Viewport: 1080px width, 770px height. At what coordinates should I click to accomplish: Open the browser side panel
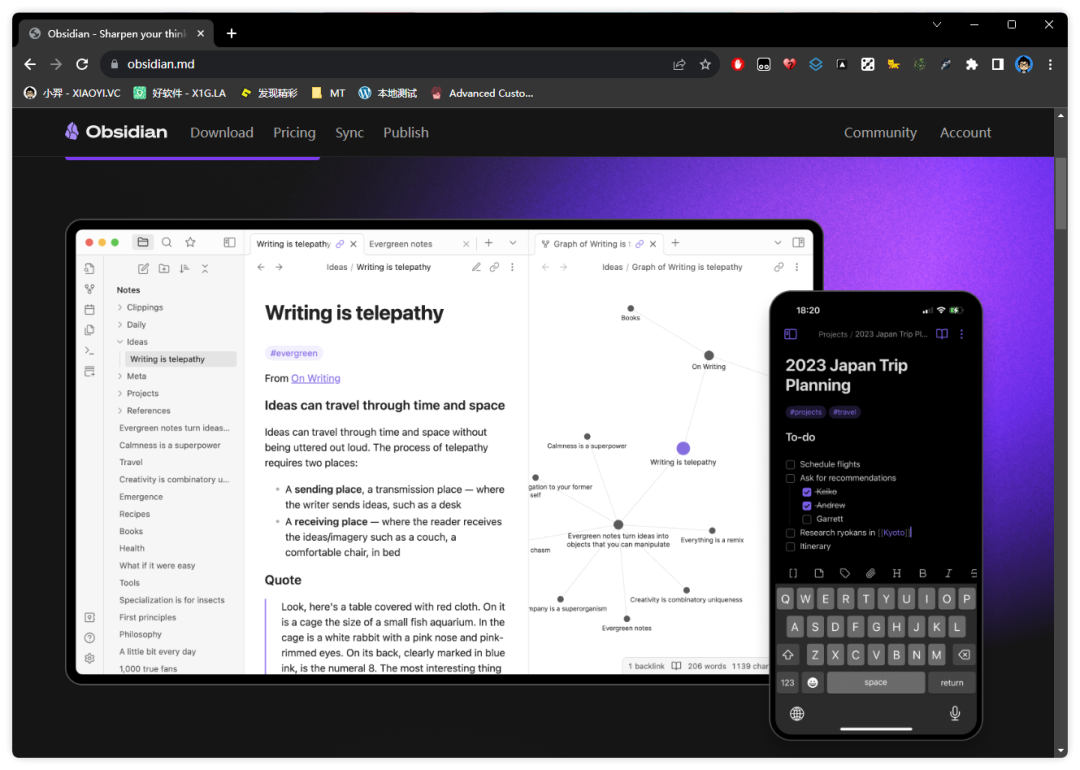click(x=997, y=64)
